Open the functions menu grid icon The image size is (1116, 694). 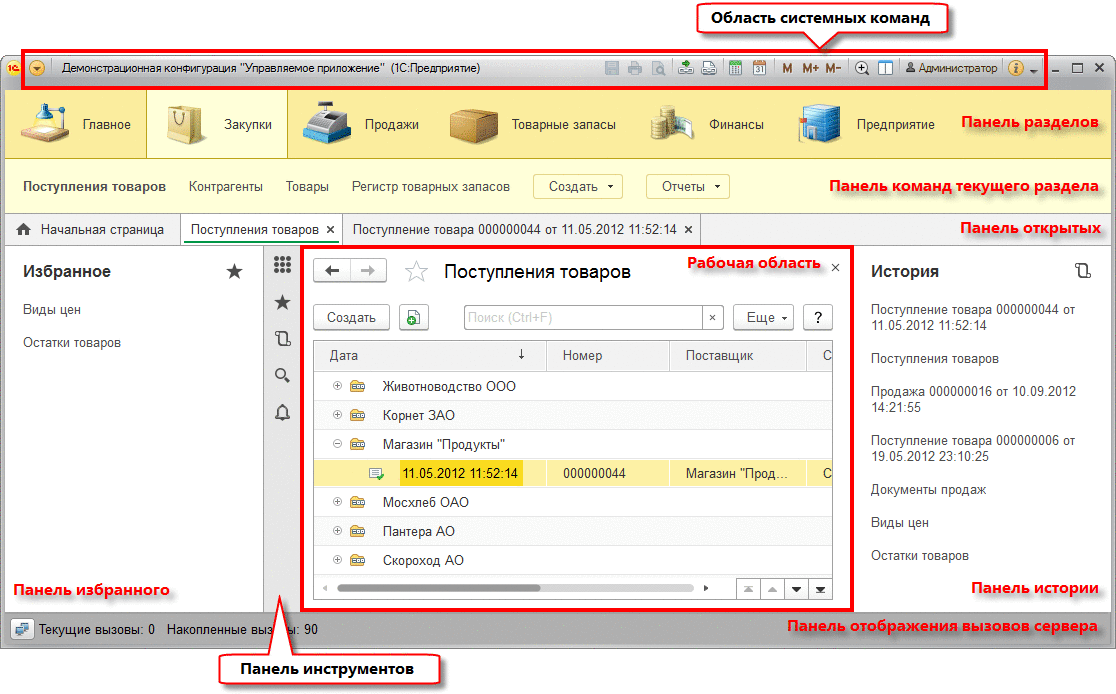(283, 265)
